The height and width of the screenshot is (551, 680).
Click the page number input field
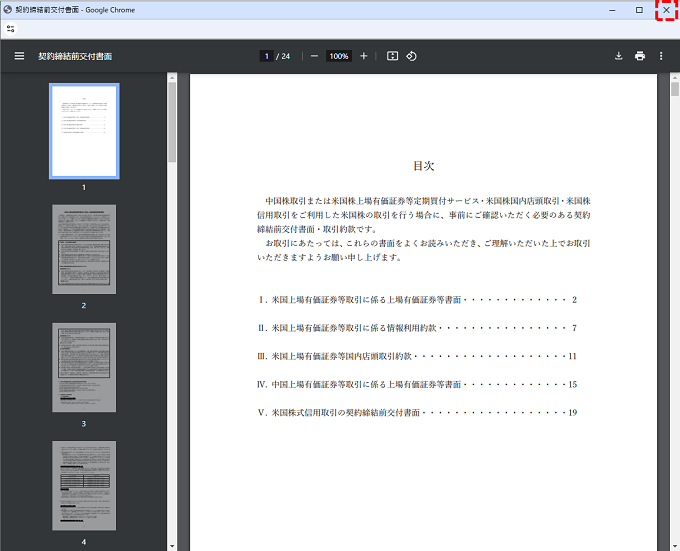click(x=266, y=56)
